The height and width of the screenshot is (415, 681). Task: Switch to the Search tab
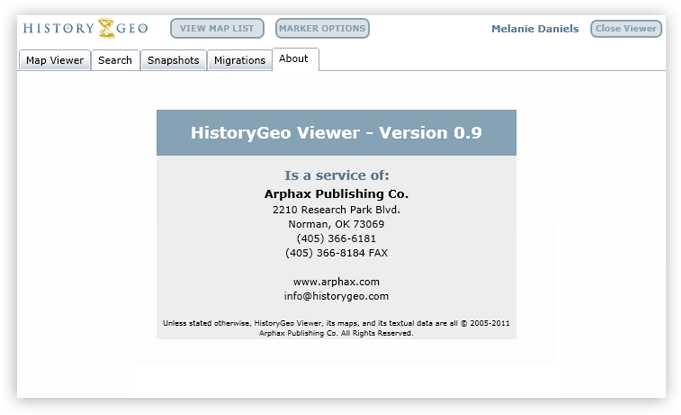coord(115,60)
